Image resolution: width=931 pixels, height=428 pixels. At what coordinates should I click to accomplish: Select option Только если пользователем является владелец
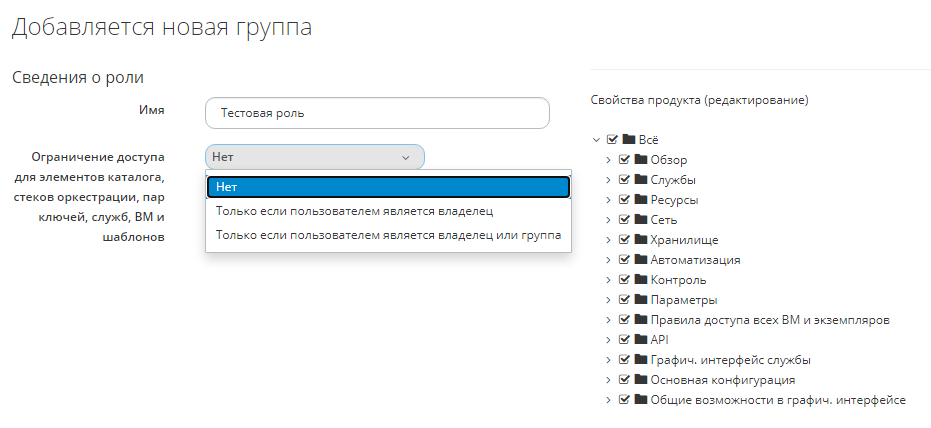(x=354, y=211)
